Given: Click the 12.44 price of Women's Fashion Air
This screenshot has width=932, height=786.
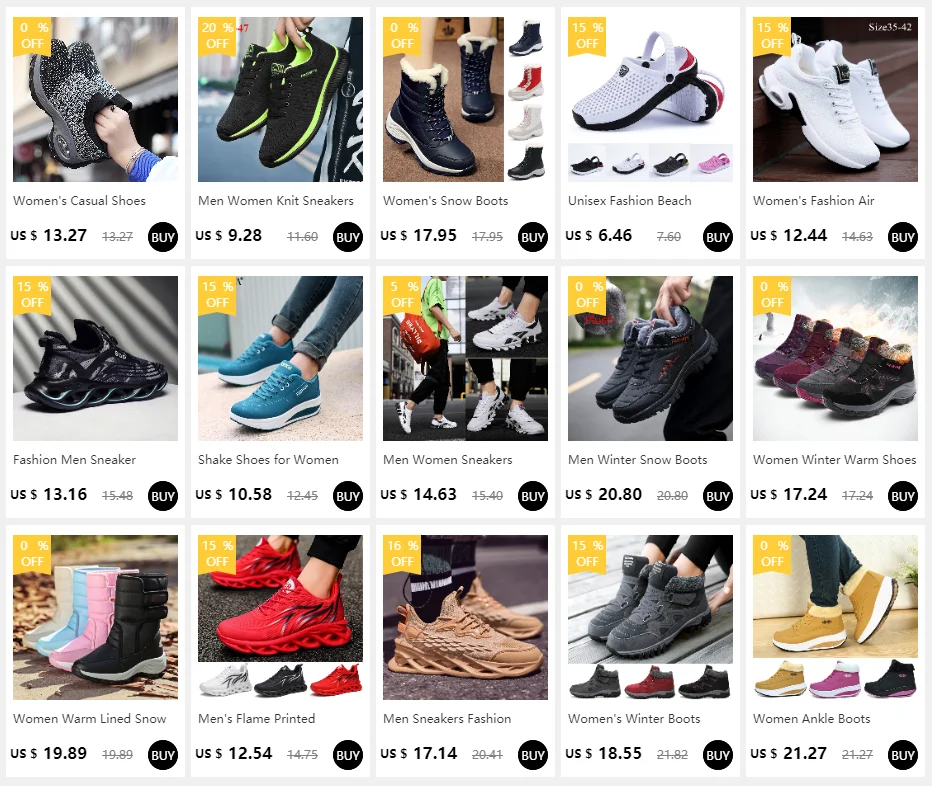Looking at the screenshot, I should tap(805, 235).
